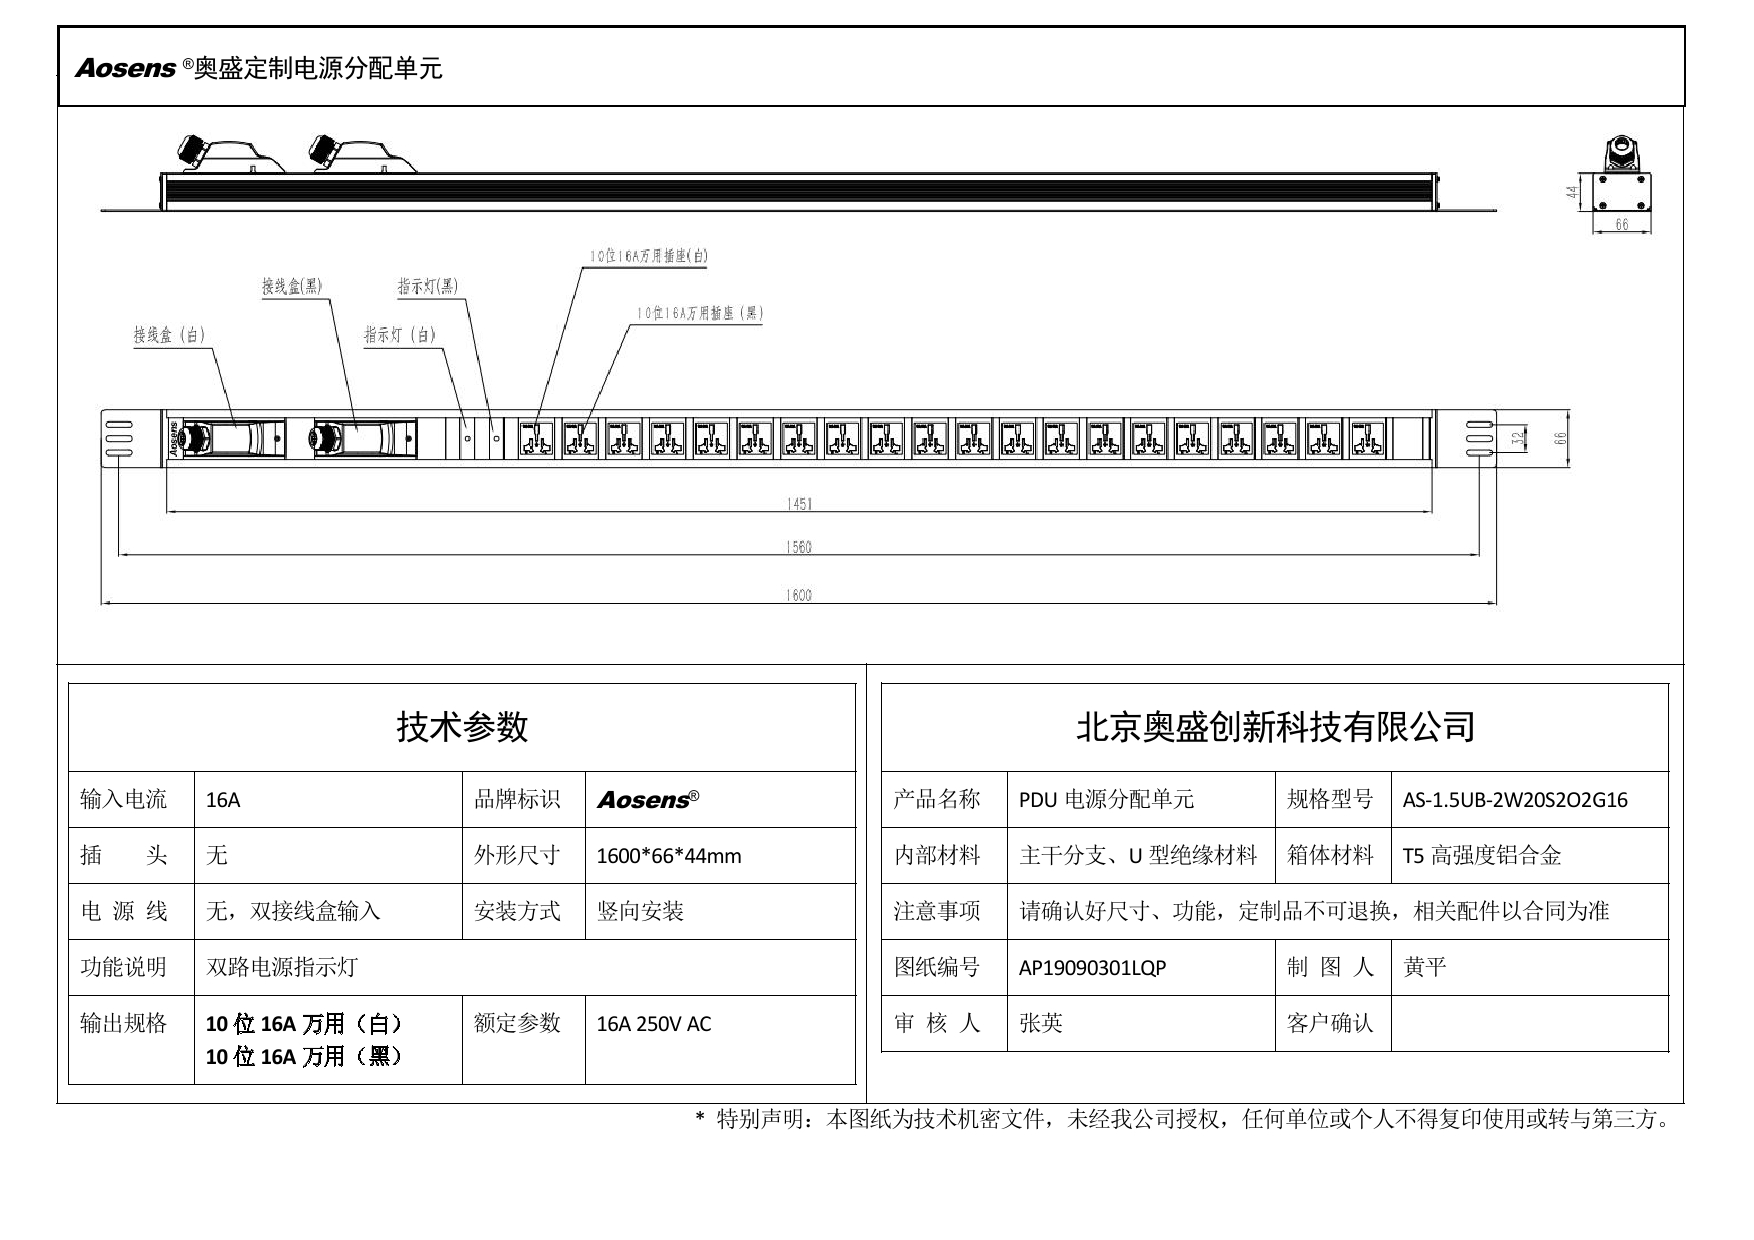Click the 技术参数 table heading

[462, 727]
